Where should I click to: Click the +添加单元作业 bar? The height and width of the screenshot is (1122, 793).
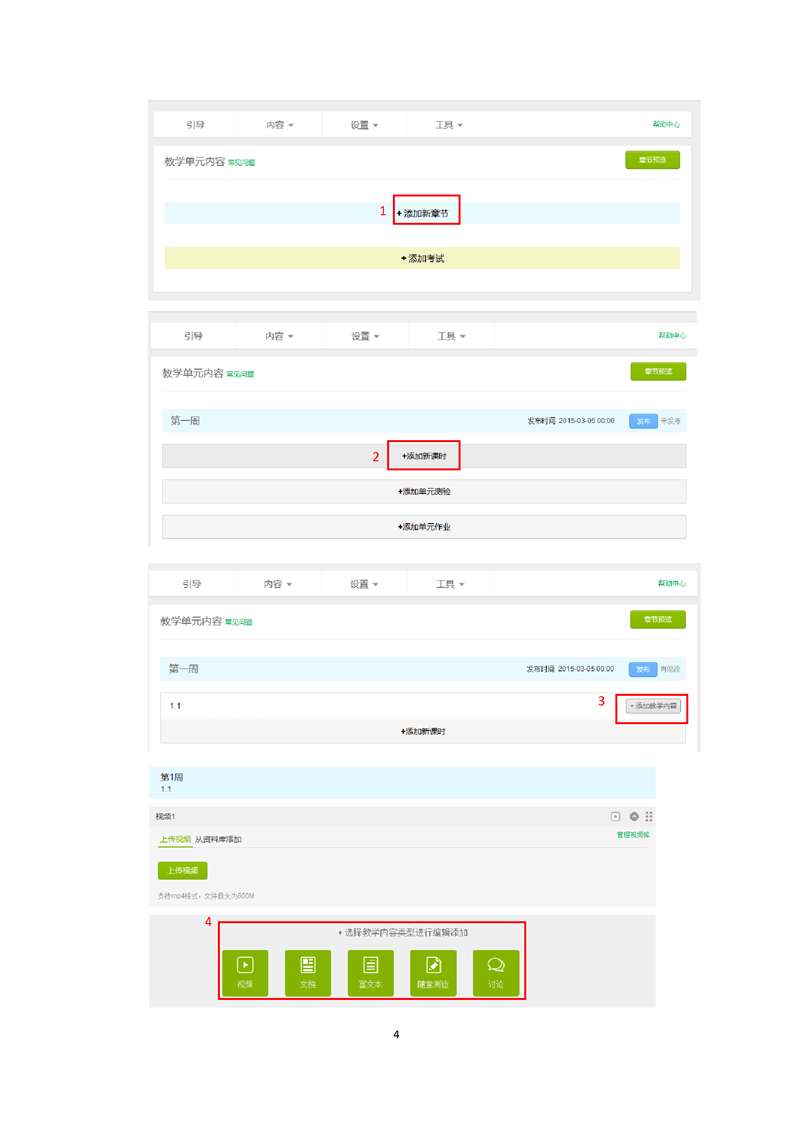(x=424, y=527)
